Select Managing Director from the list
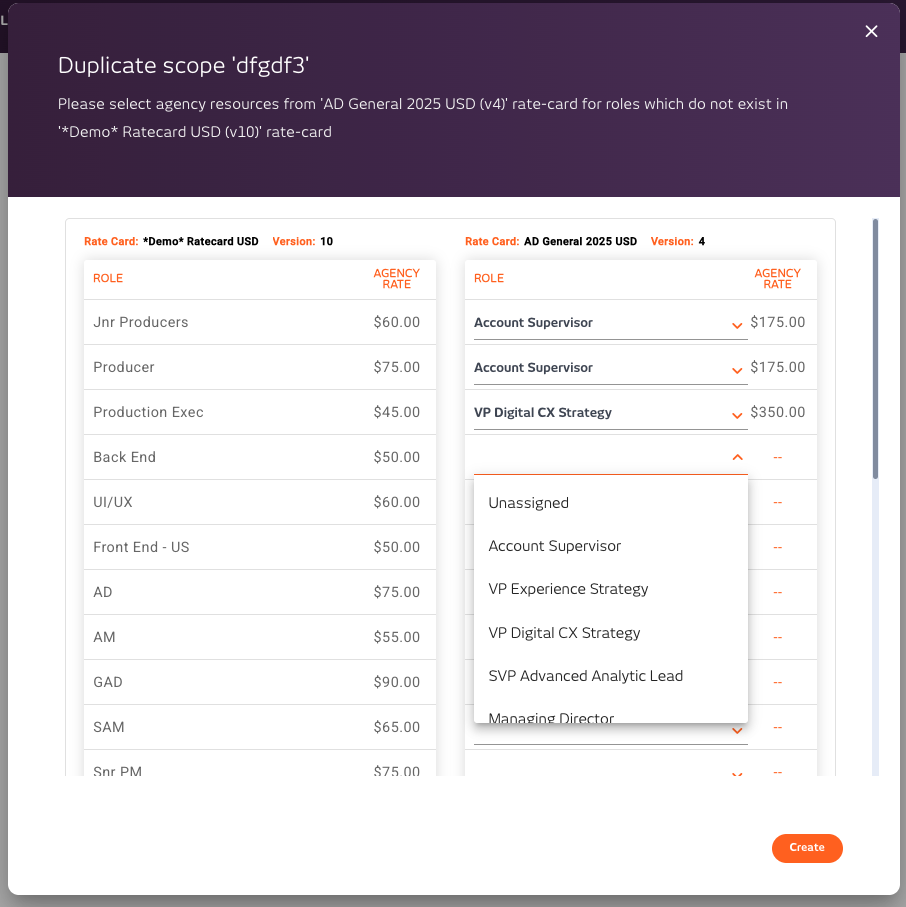 [x=551, y=716]
